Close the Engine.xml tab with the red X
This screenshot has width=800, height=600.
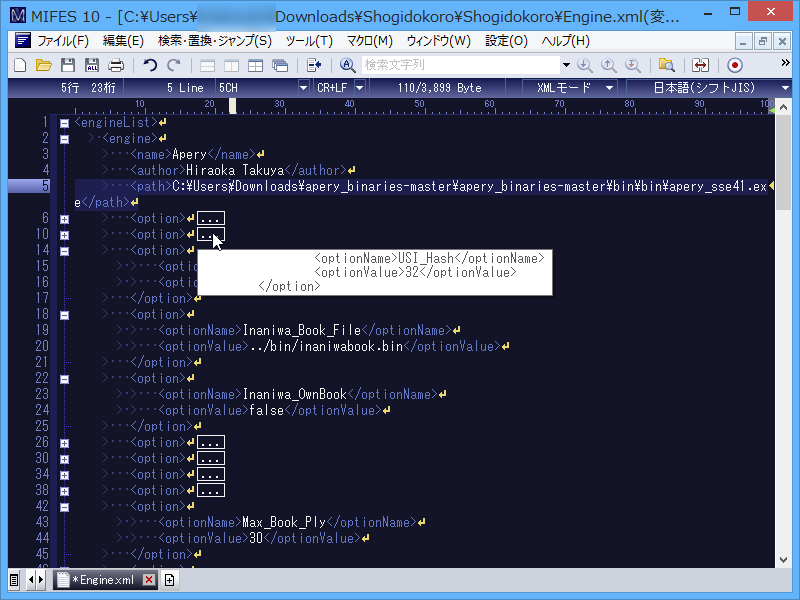[x=148, y=580]
